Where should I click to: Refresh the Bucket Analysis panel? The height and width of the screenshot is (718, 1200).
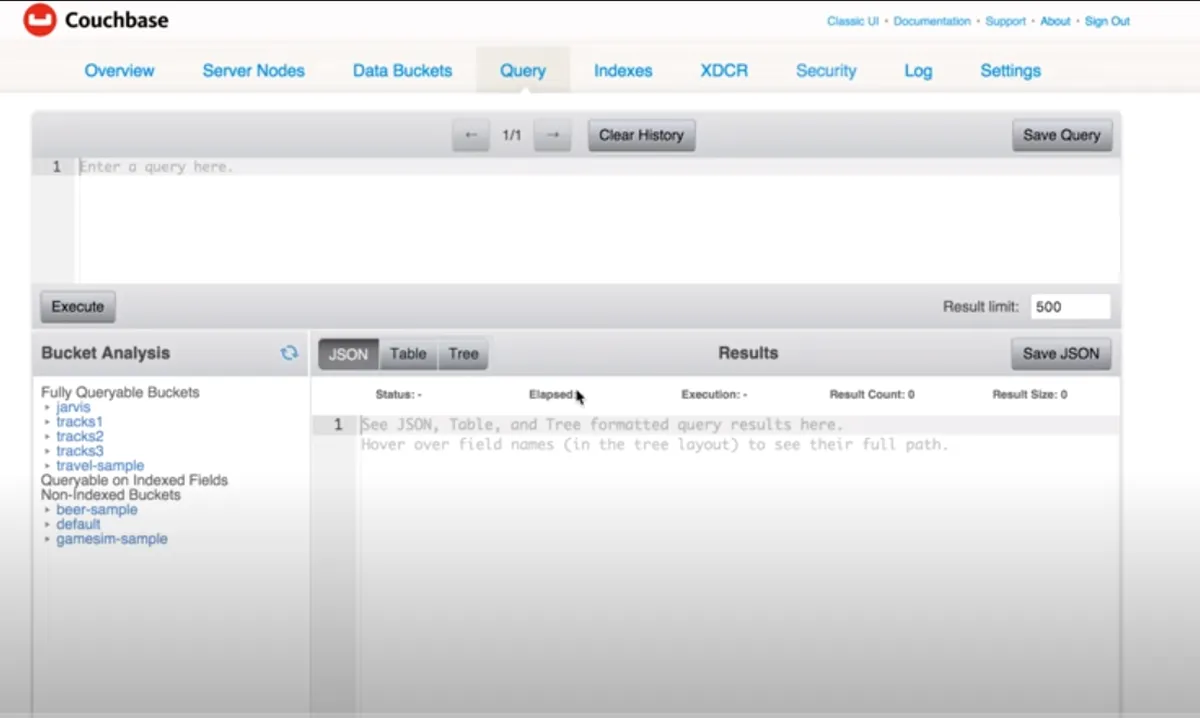pos(289,353)
